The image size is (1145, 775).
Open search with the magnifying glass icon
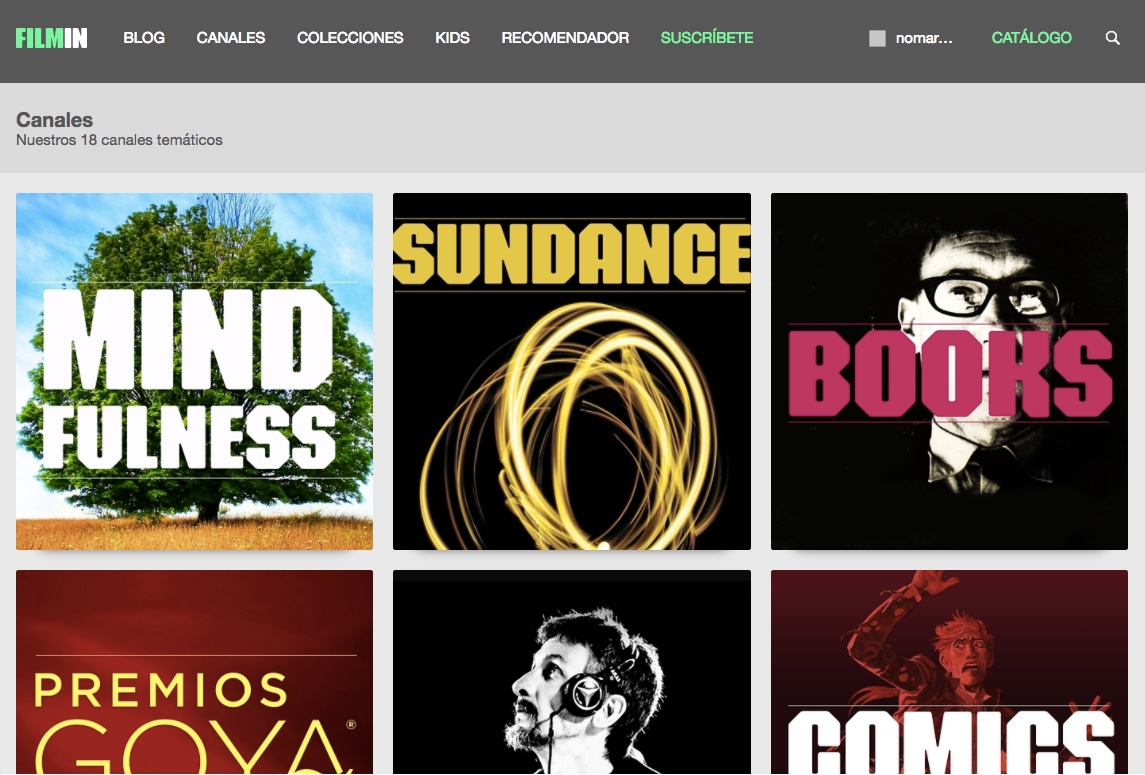(x=1112, y=38)
